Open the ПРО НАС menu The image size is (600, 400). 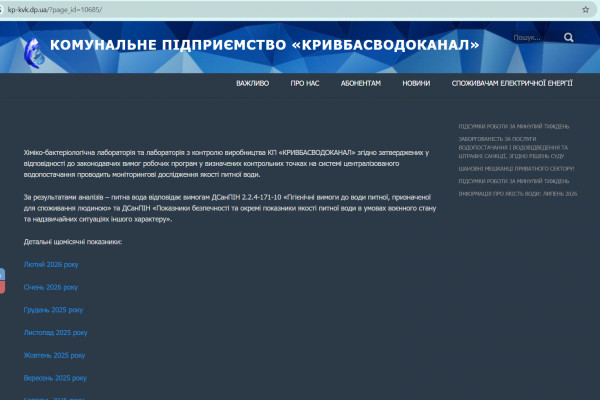[305, 83]
